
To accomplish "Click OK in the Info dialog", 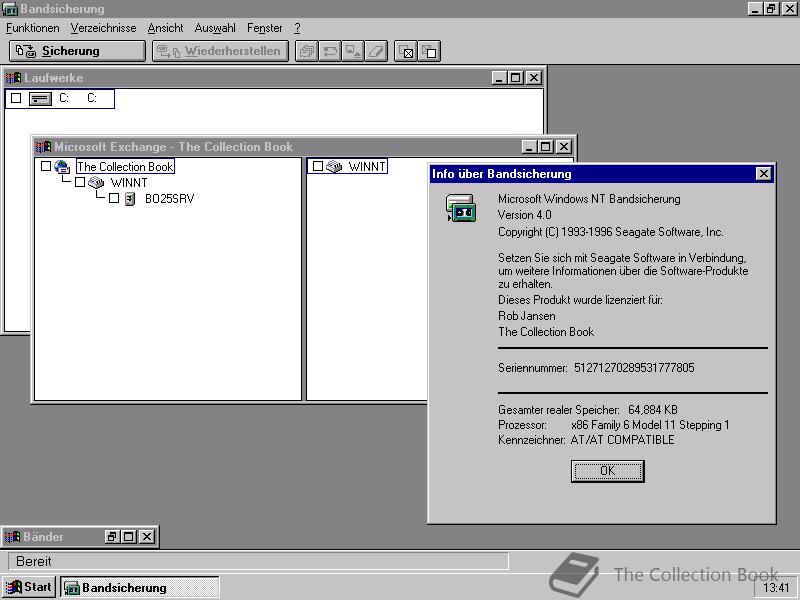I will coord(608,471).
